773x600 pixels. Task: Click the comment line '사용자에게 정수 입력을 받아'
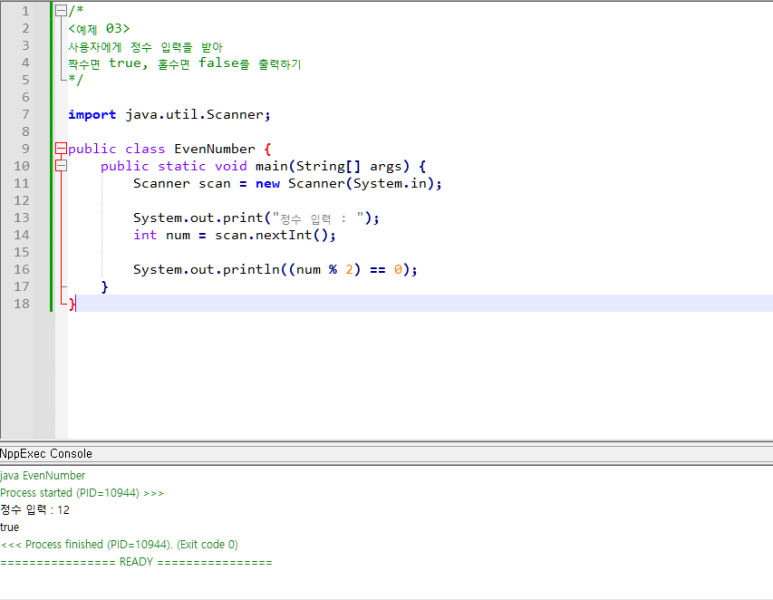[145, 47]
